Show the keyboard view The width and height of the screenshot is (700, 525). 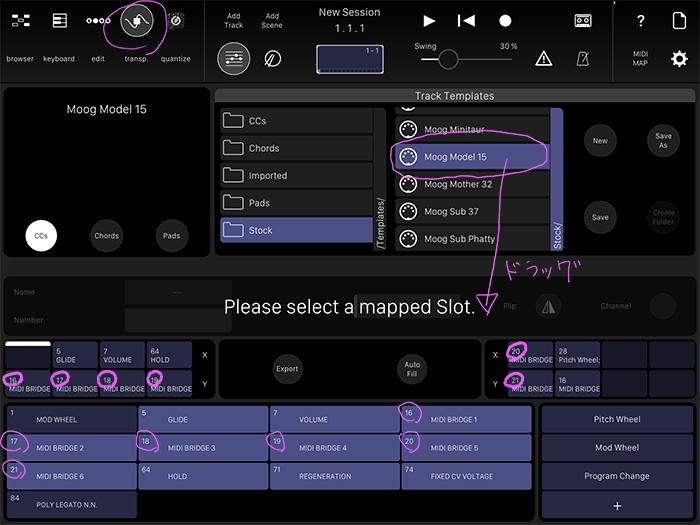59,21
